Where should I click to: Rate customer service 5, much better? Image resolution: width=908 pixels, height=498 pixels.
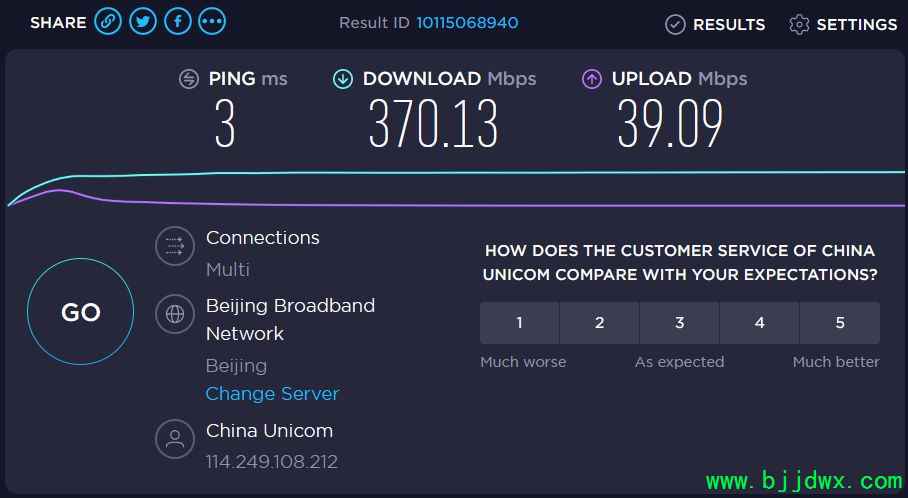(840, 323)
